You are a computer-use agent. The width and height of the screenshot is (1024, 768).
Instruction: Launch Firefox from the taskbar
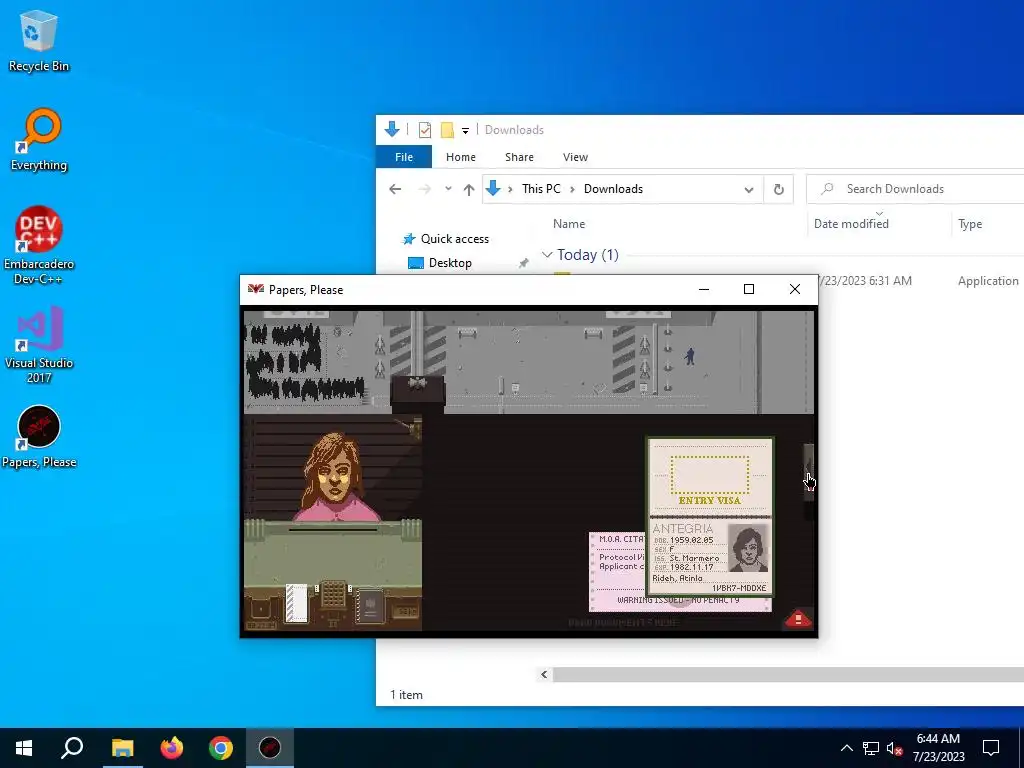pos(172,748)
